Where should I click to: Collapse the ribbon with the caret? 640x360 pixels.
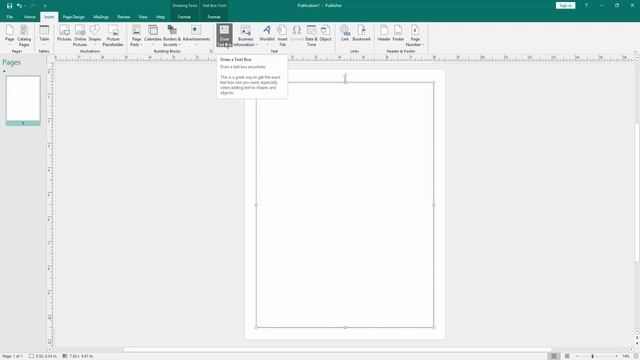coord(636,51)
